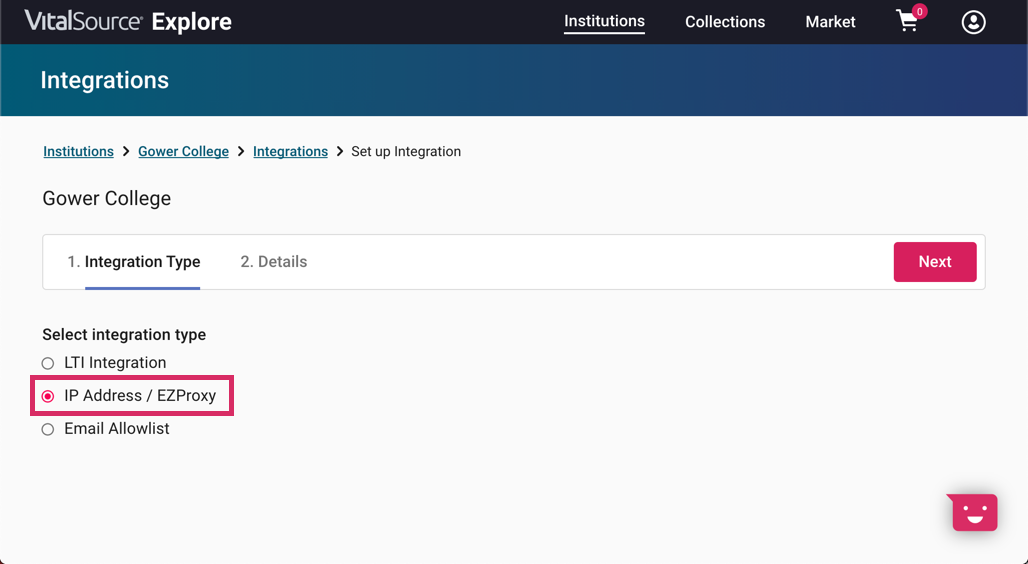The image size is (1028, 564).
Task: Open Collections in the top navigation
Action: (x=725, y=22)
